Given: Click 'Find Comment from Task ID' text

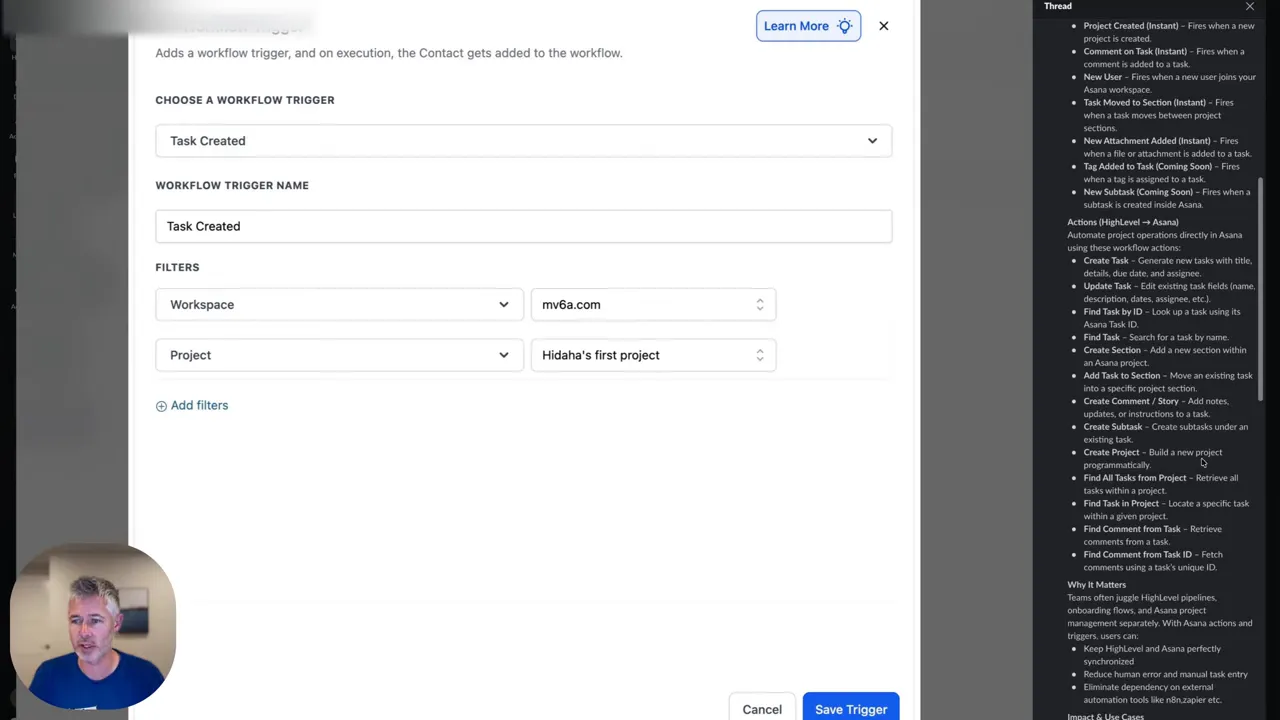Looking at the screenshot, I should point(1138,555).
